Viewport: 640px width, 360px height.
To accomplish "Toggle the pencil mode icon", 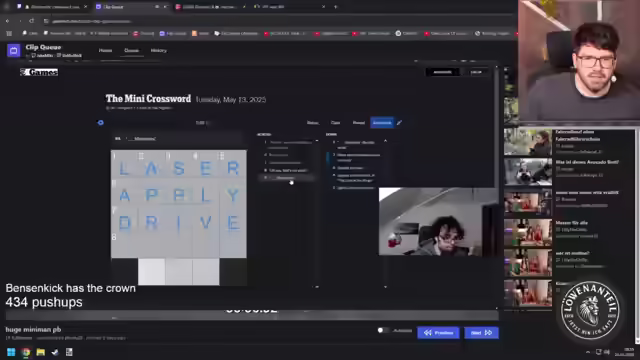I will pyautogui.click(x=399, y=122).
